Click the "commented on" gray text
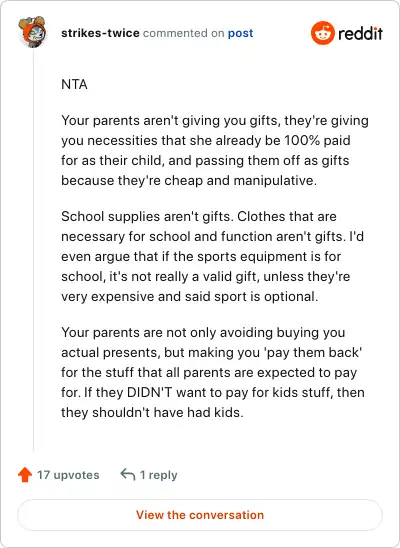 click(183, 33)
